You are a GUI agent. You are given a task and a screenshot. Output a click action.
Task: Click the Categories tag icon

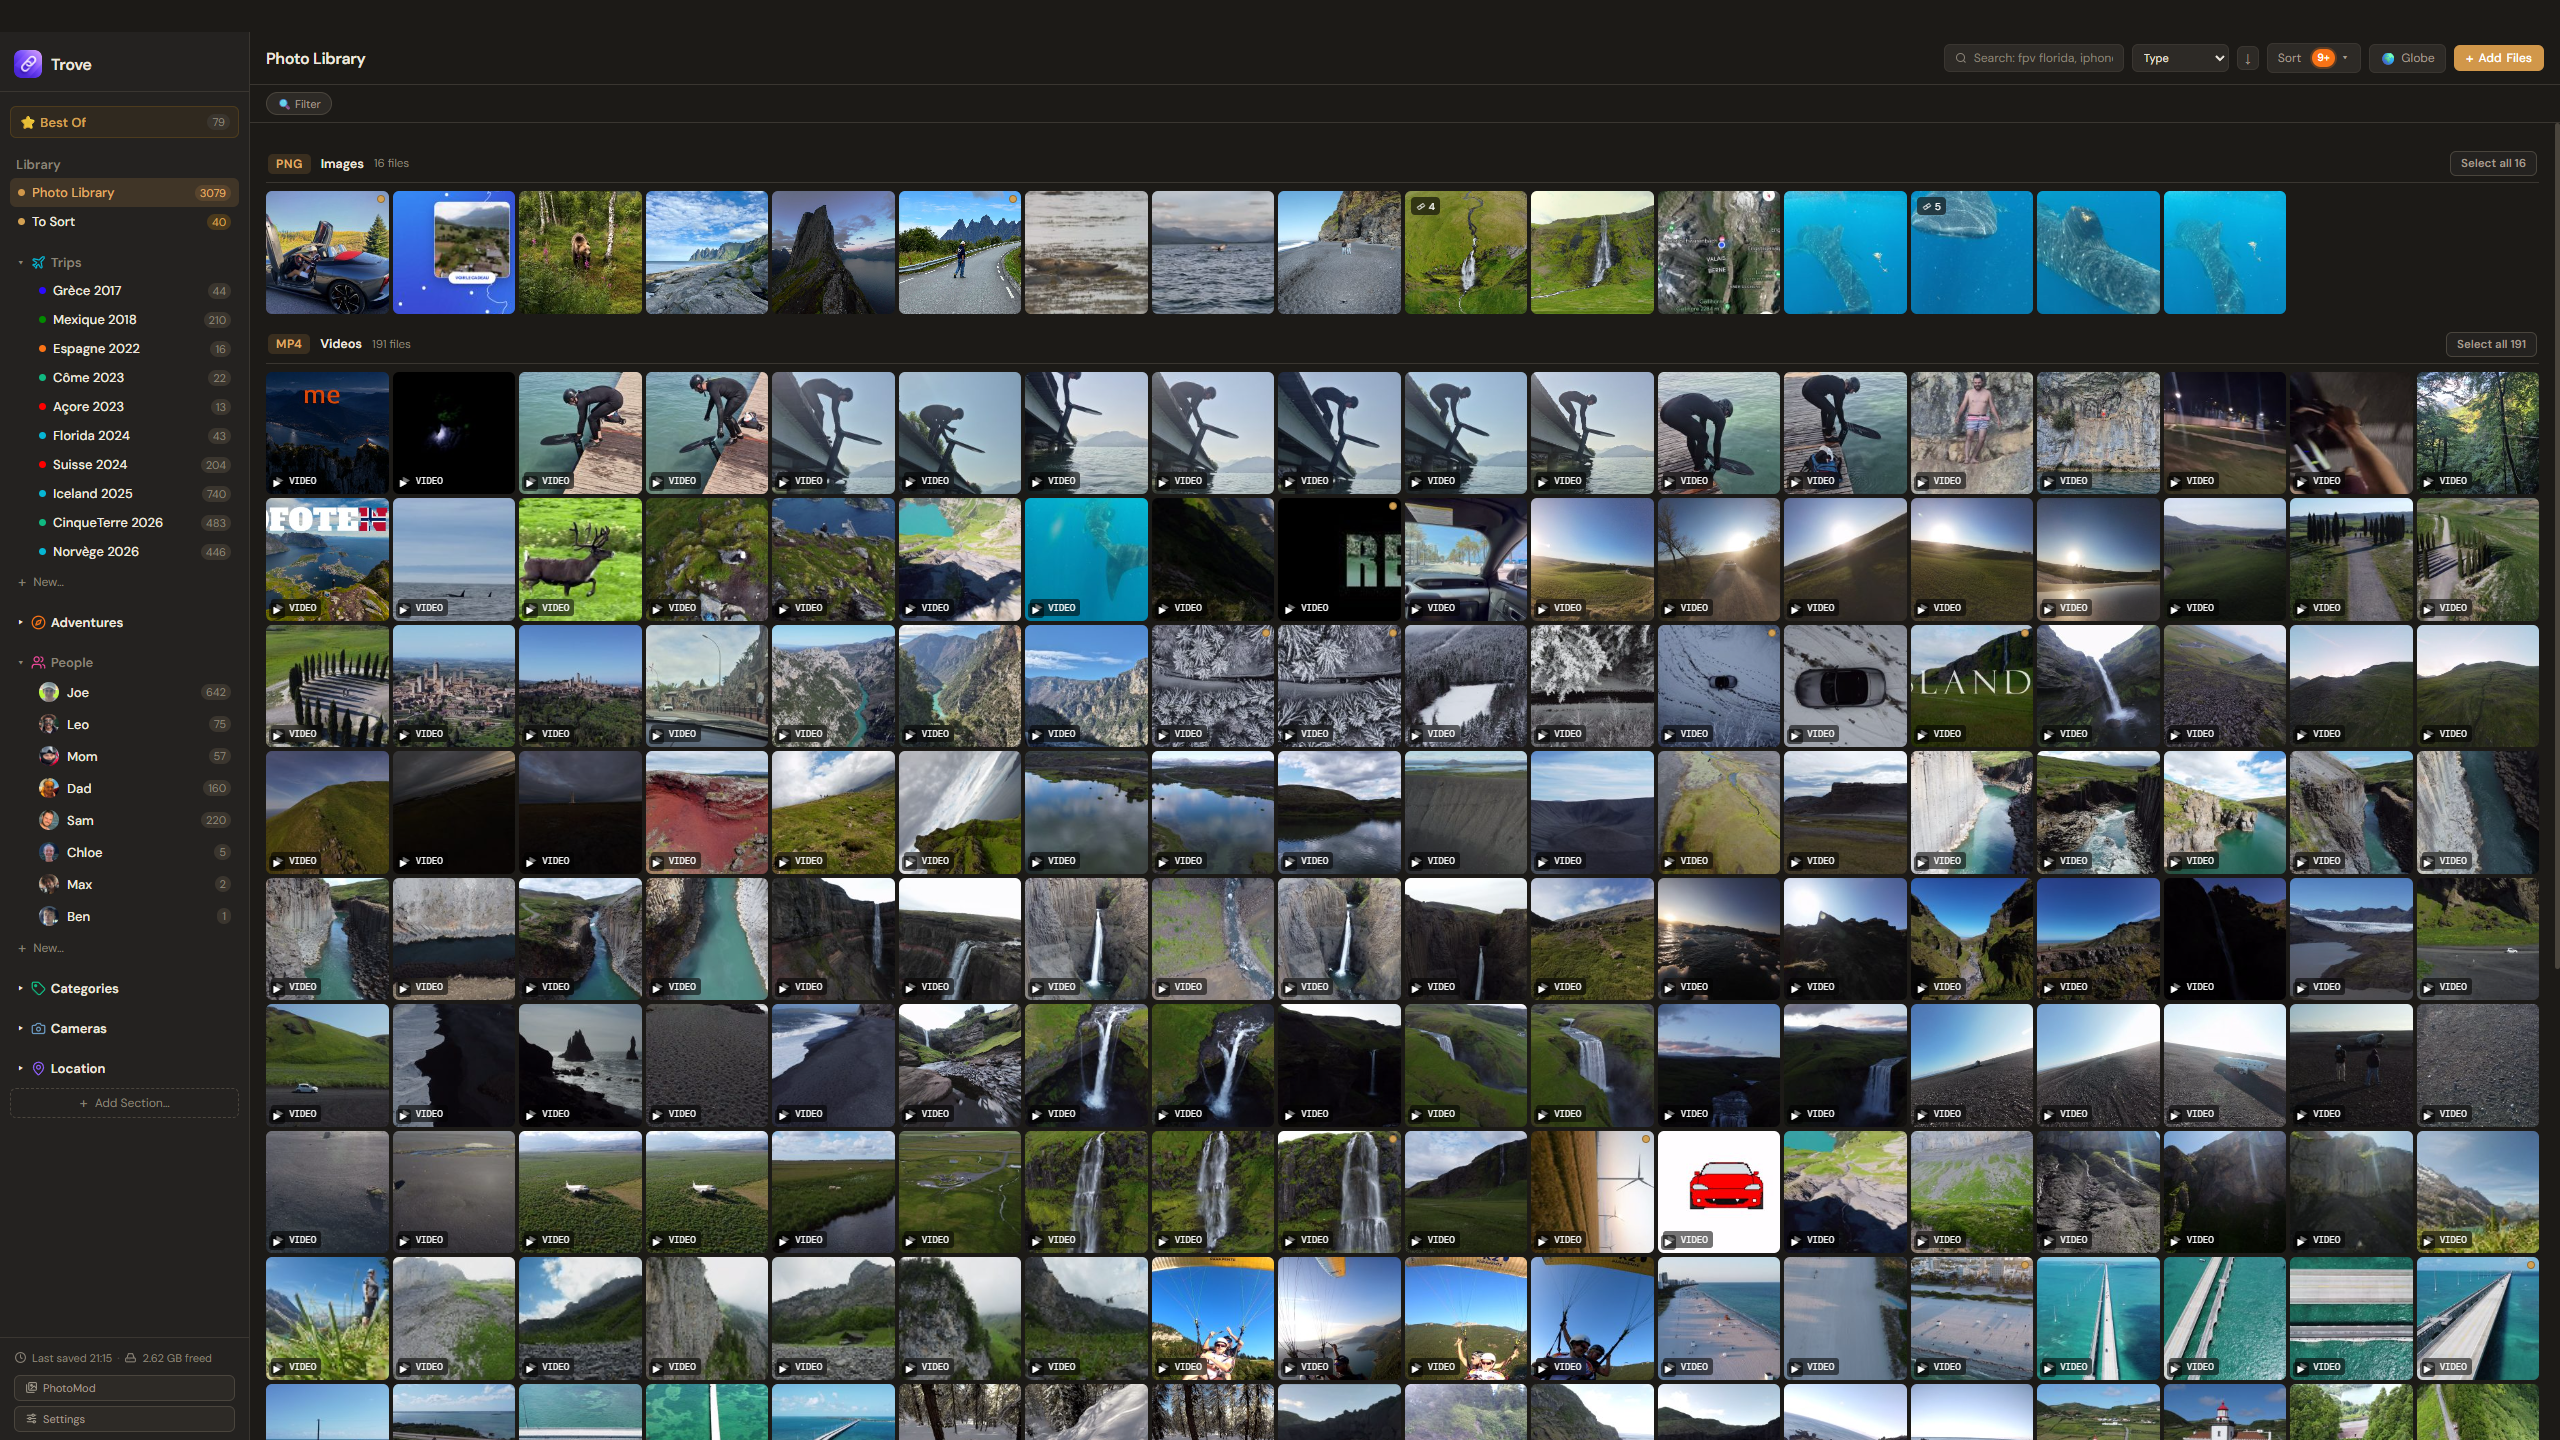click(38, 988)
